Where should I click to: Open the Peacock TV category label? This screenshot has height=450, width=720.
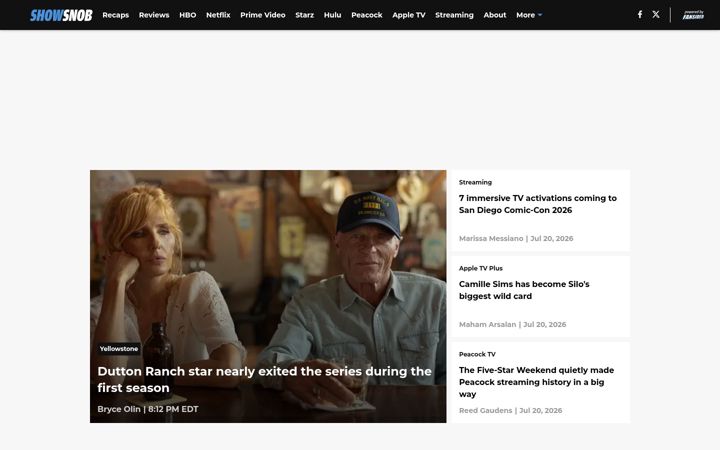coord(477,354)
